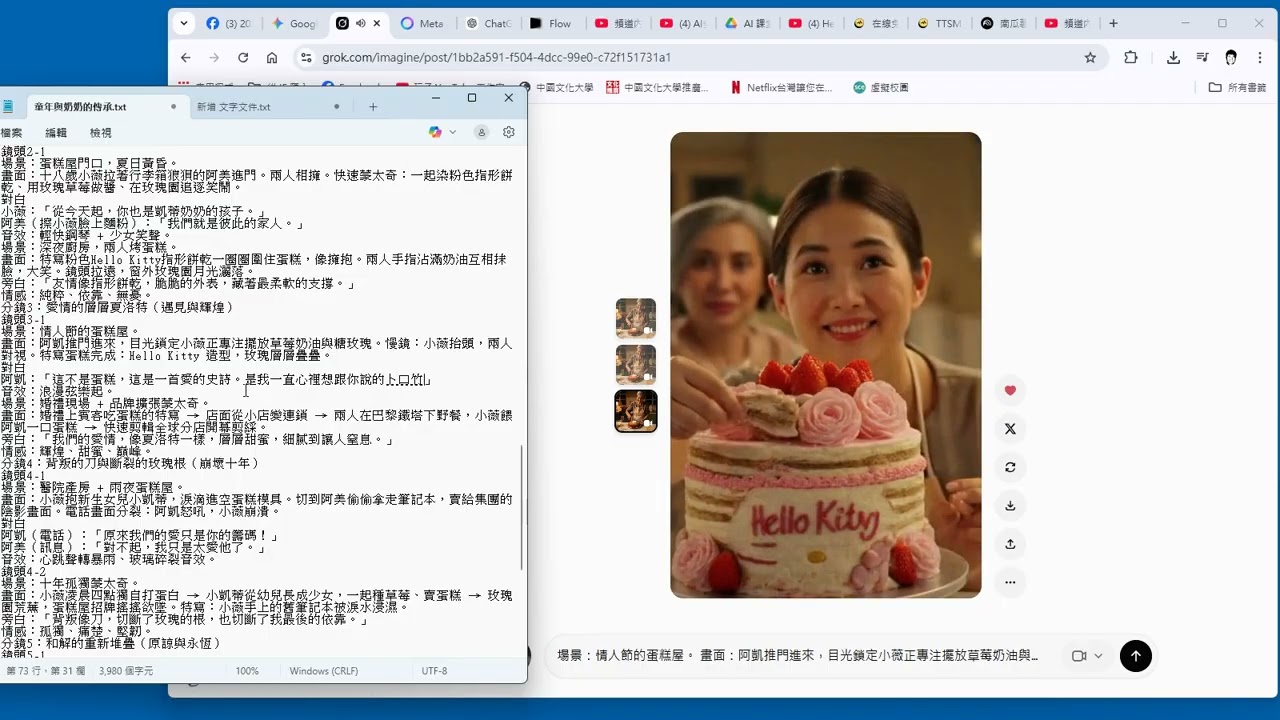Switch to the Google Gemini tab
The height and width of the screenshot is (720, 1280).
click(x=294, y=23)
